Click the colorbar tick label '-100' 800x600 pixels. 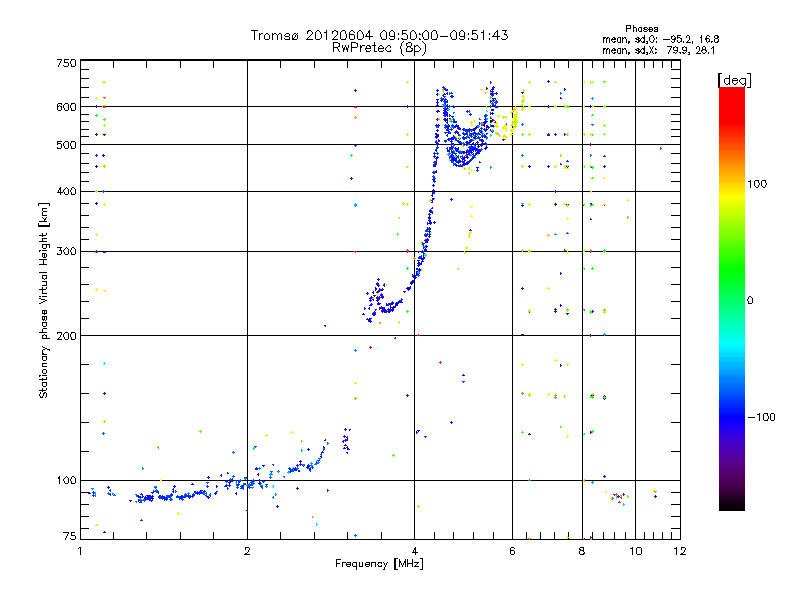[x=761, y=417]
